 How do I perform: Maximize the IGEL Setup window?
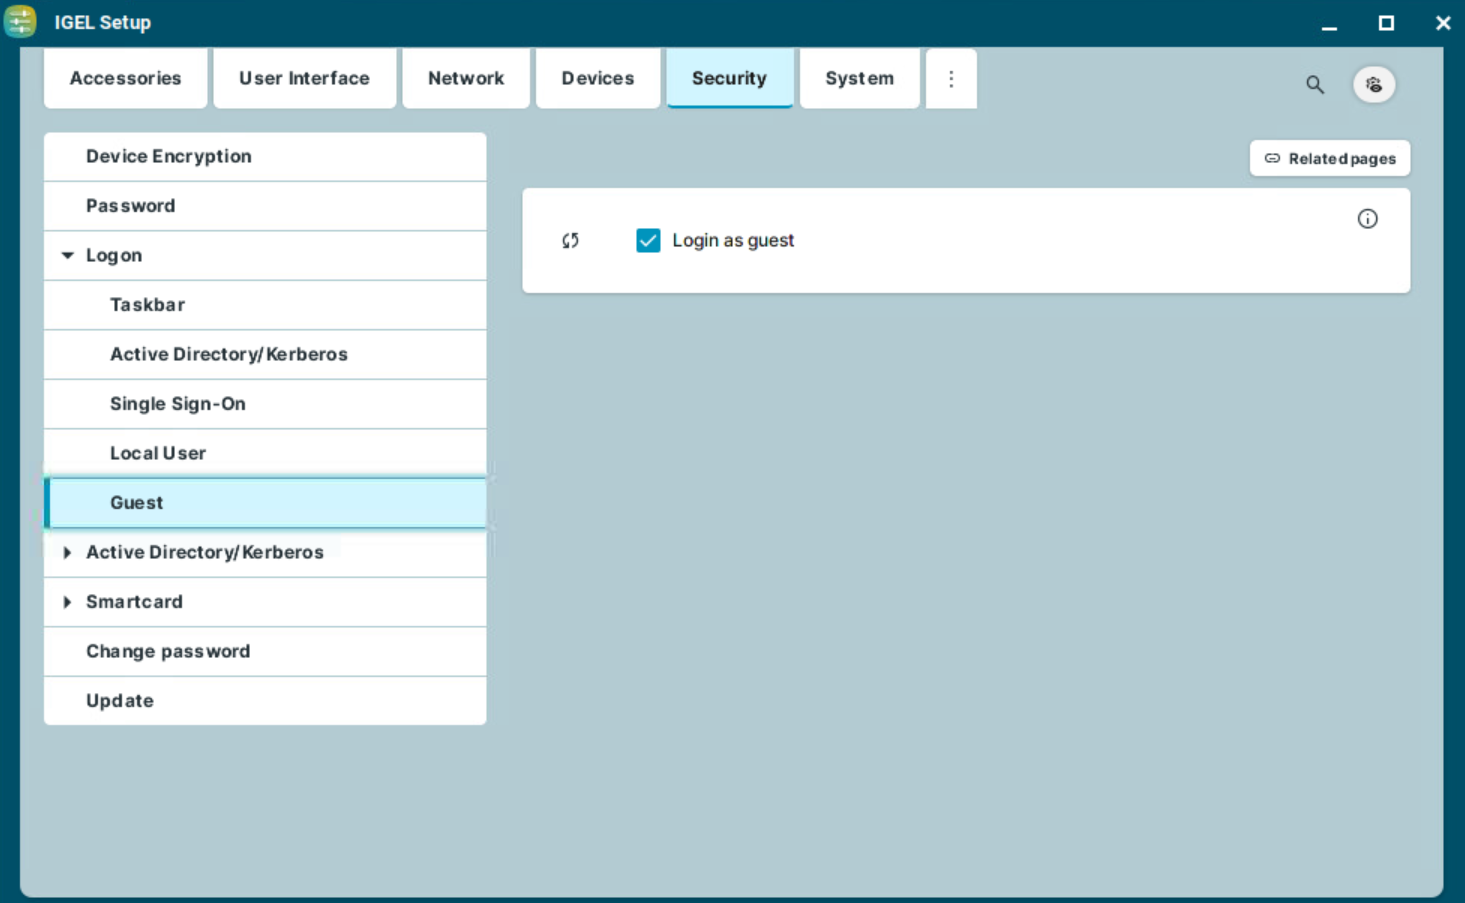(1386, 22)
